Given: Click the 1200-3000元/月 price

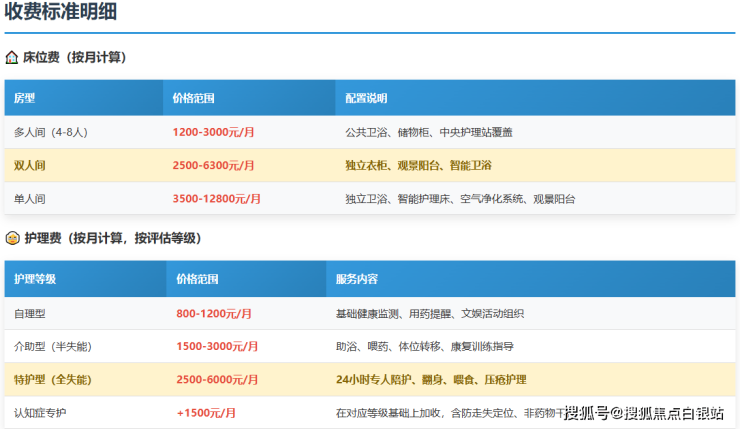Looking at the screenshot, I should coord(213,132).
